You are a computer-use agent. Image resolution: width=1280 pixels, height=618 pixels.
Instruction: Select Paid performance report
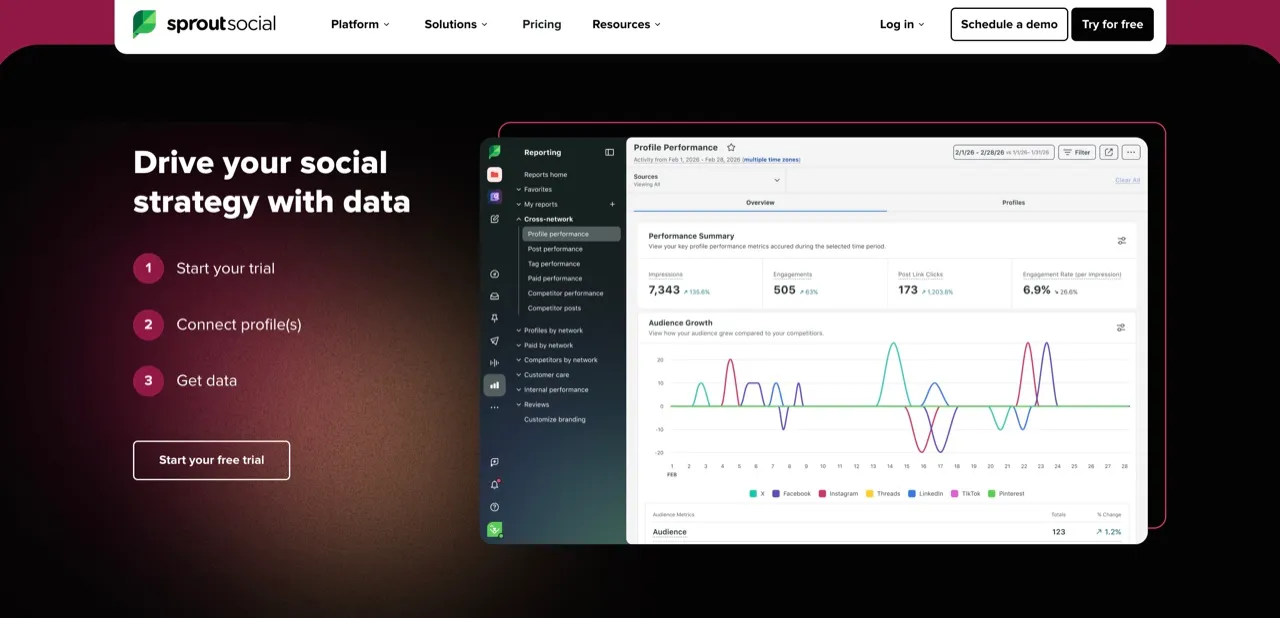click(555, 279)
